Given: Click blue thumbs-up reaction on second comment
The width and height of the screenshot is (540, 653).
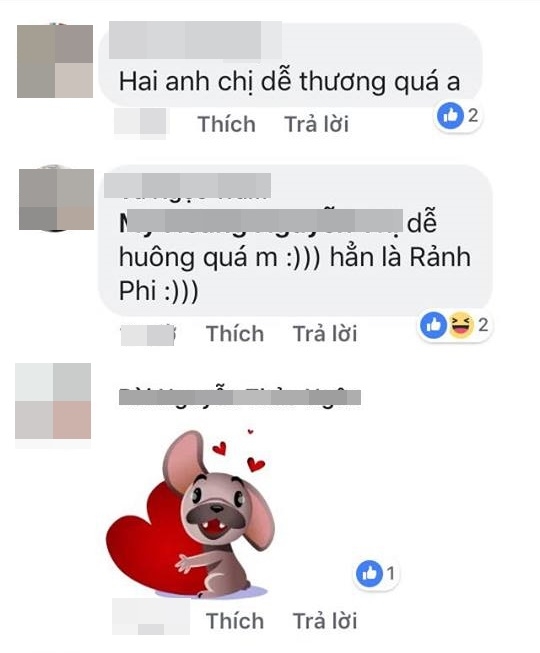Looking at the screenshot, I should pos(433,324).
